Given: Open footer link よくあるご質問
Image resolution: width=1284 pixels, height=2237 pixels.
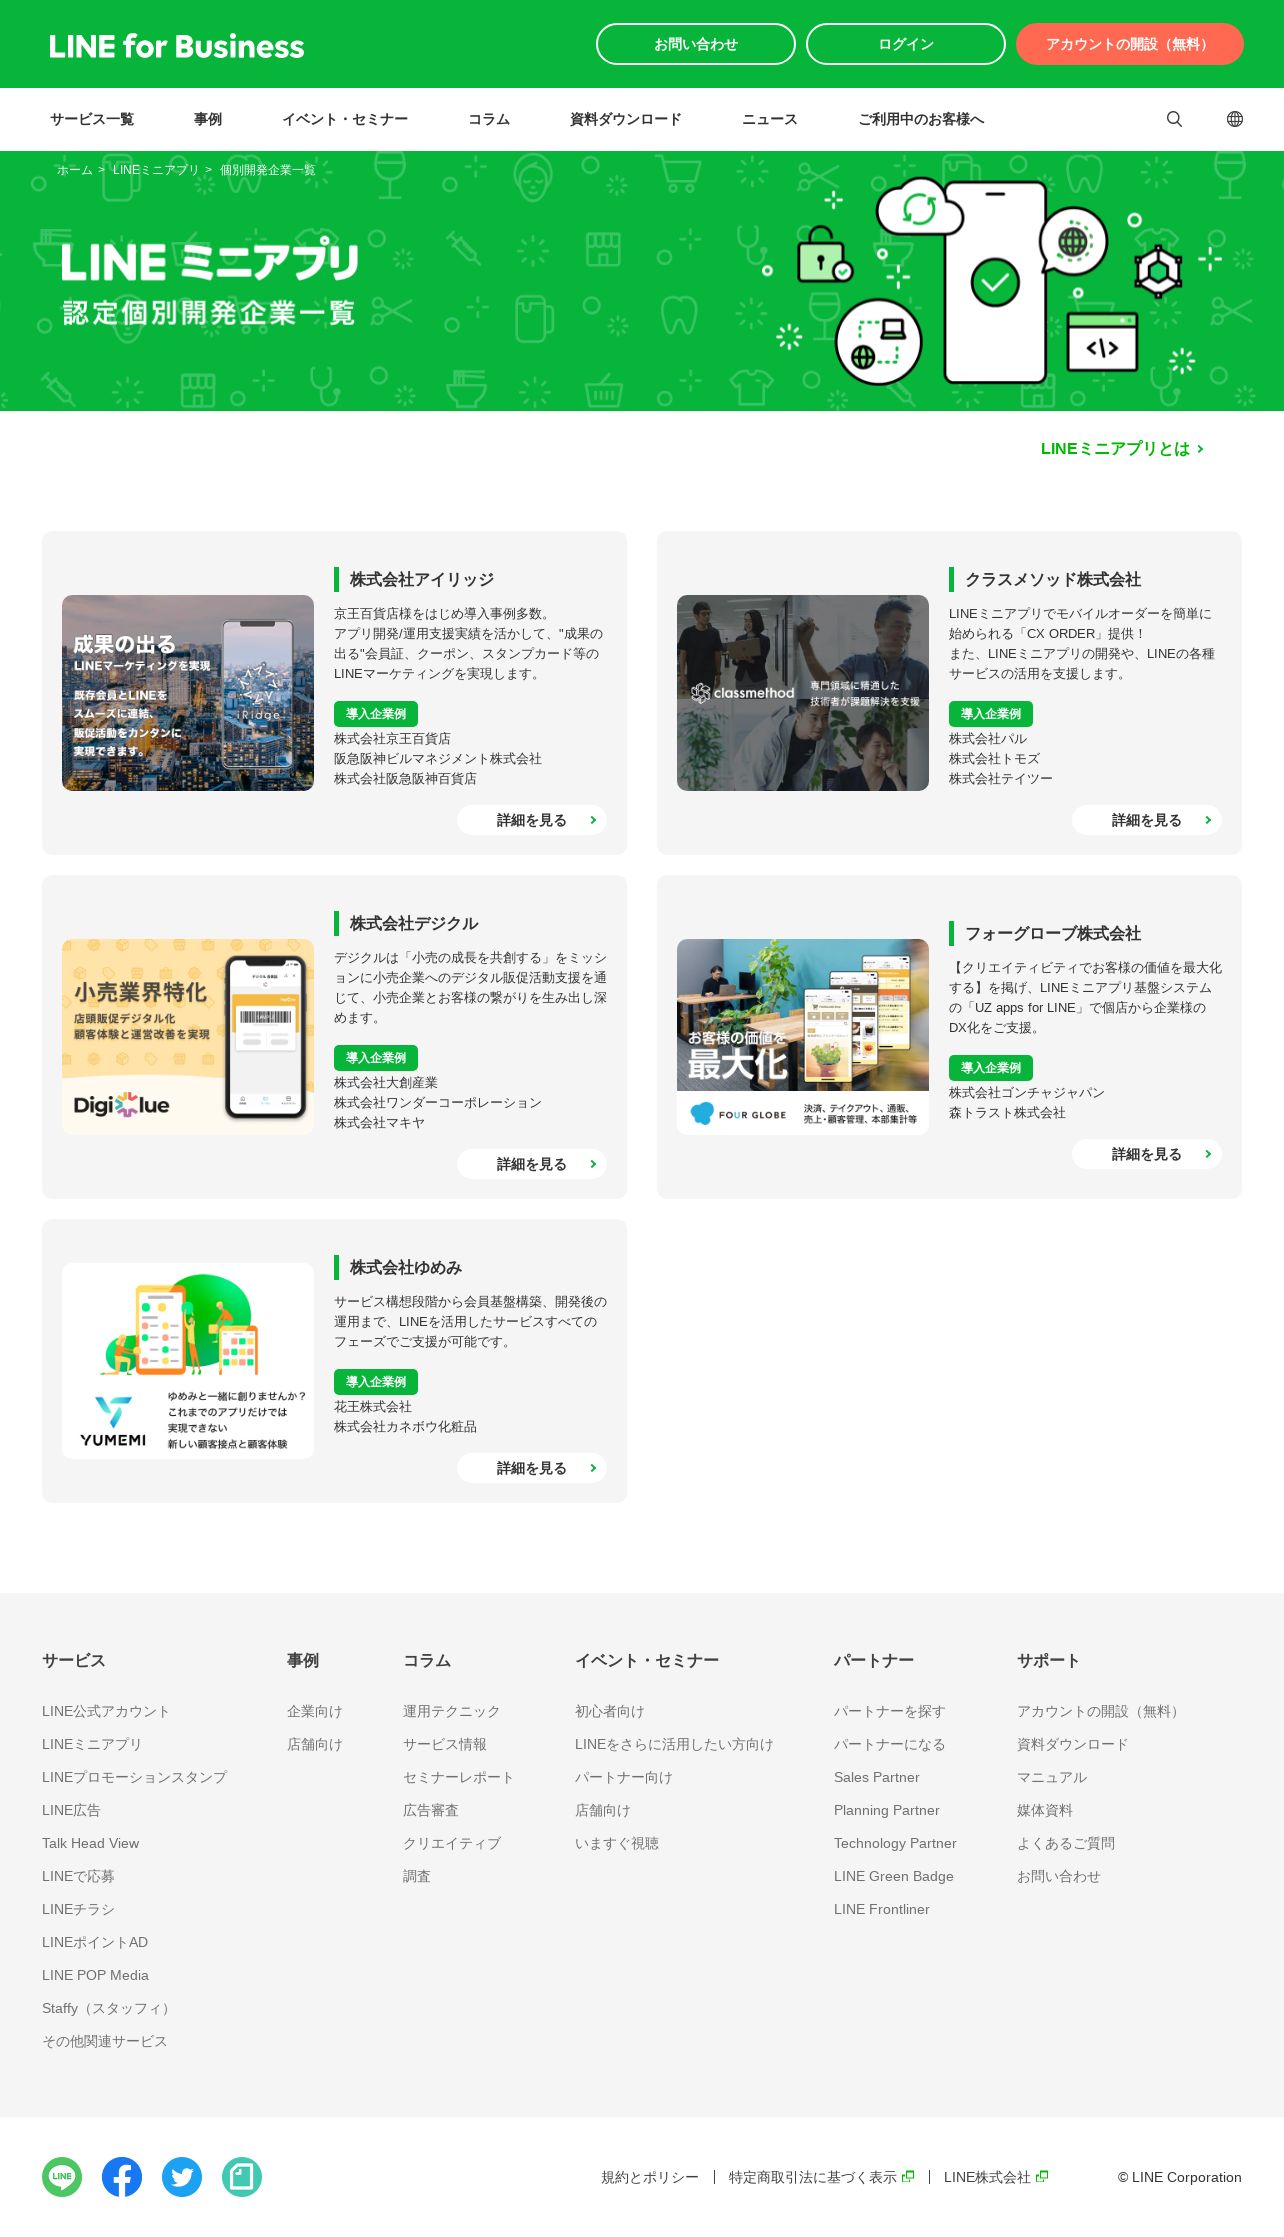Looking at the screenshot, I should click(1066, 1843).
